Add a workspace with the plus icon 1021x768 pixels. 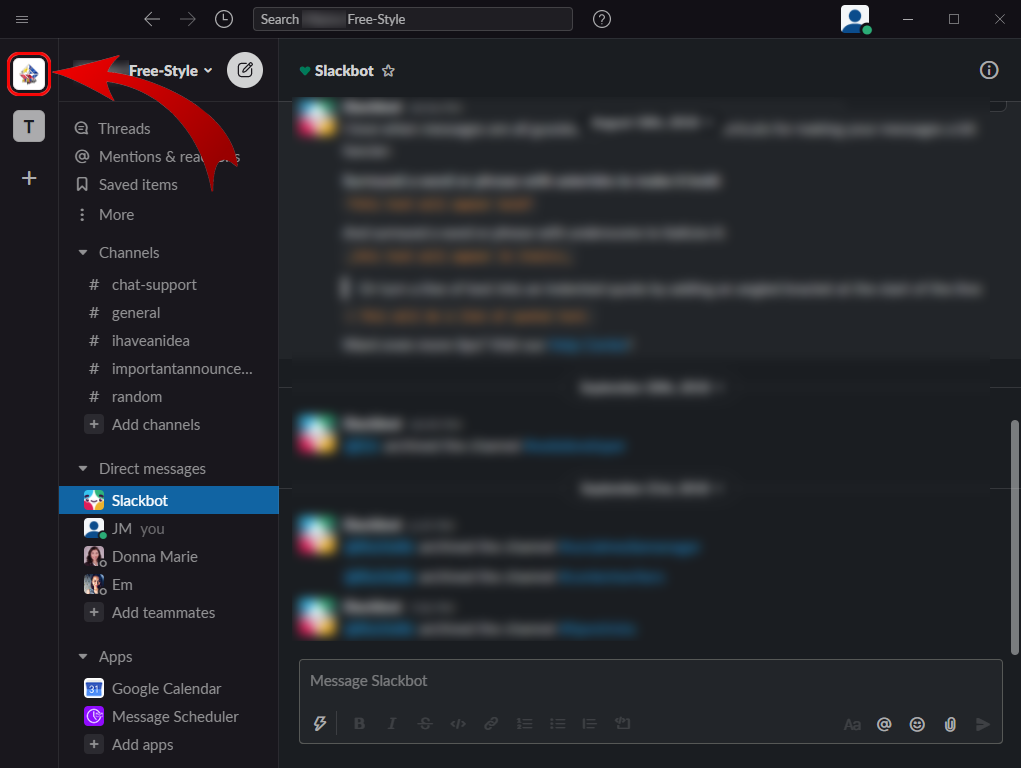tap(29, 178)
